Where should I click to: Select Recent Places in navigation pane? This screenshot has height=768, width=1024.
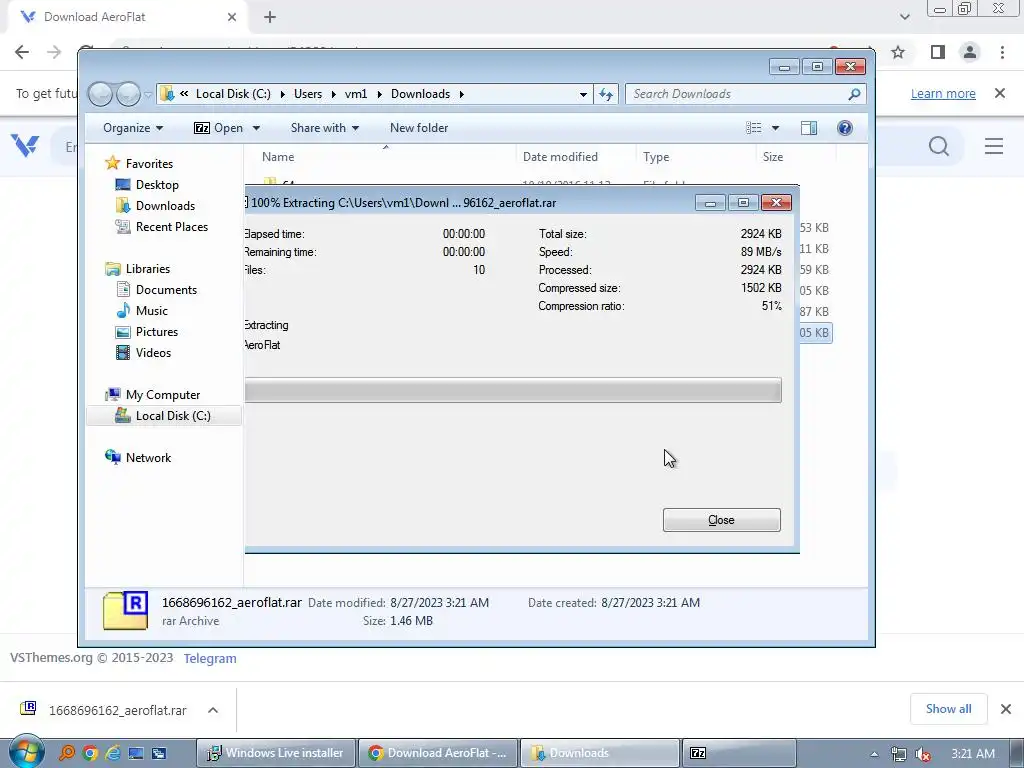point(171,227)
